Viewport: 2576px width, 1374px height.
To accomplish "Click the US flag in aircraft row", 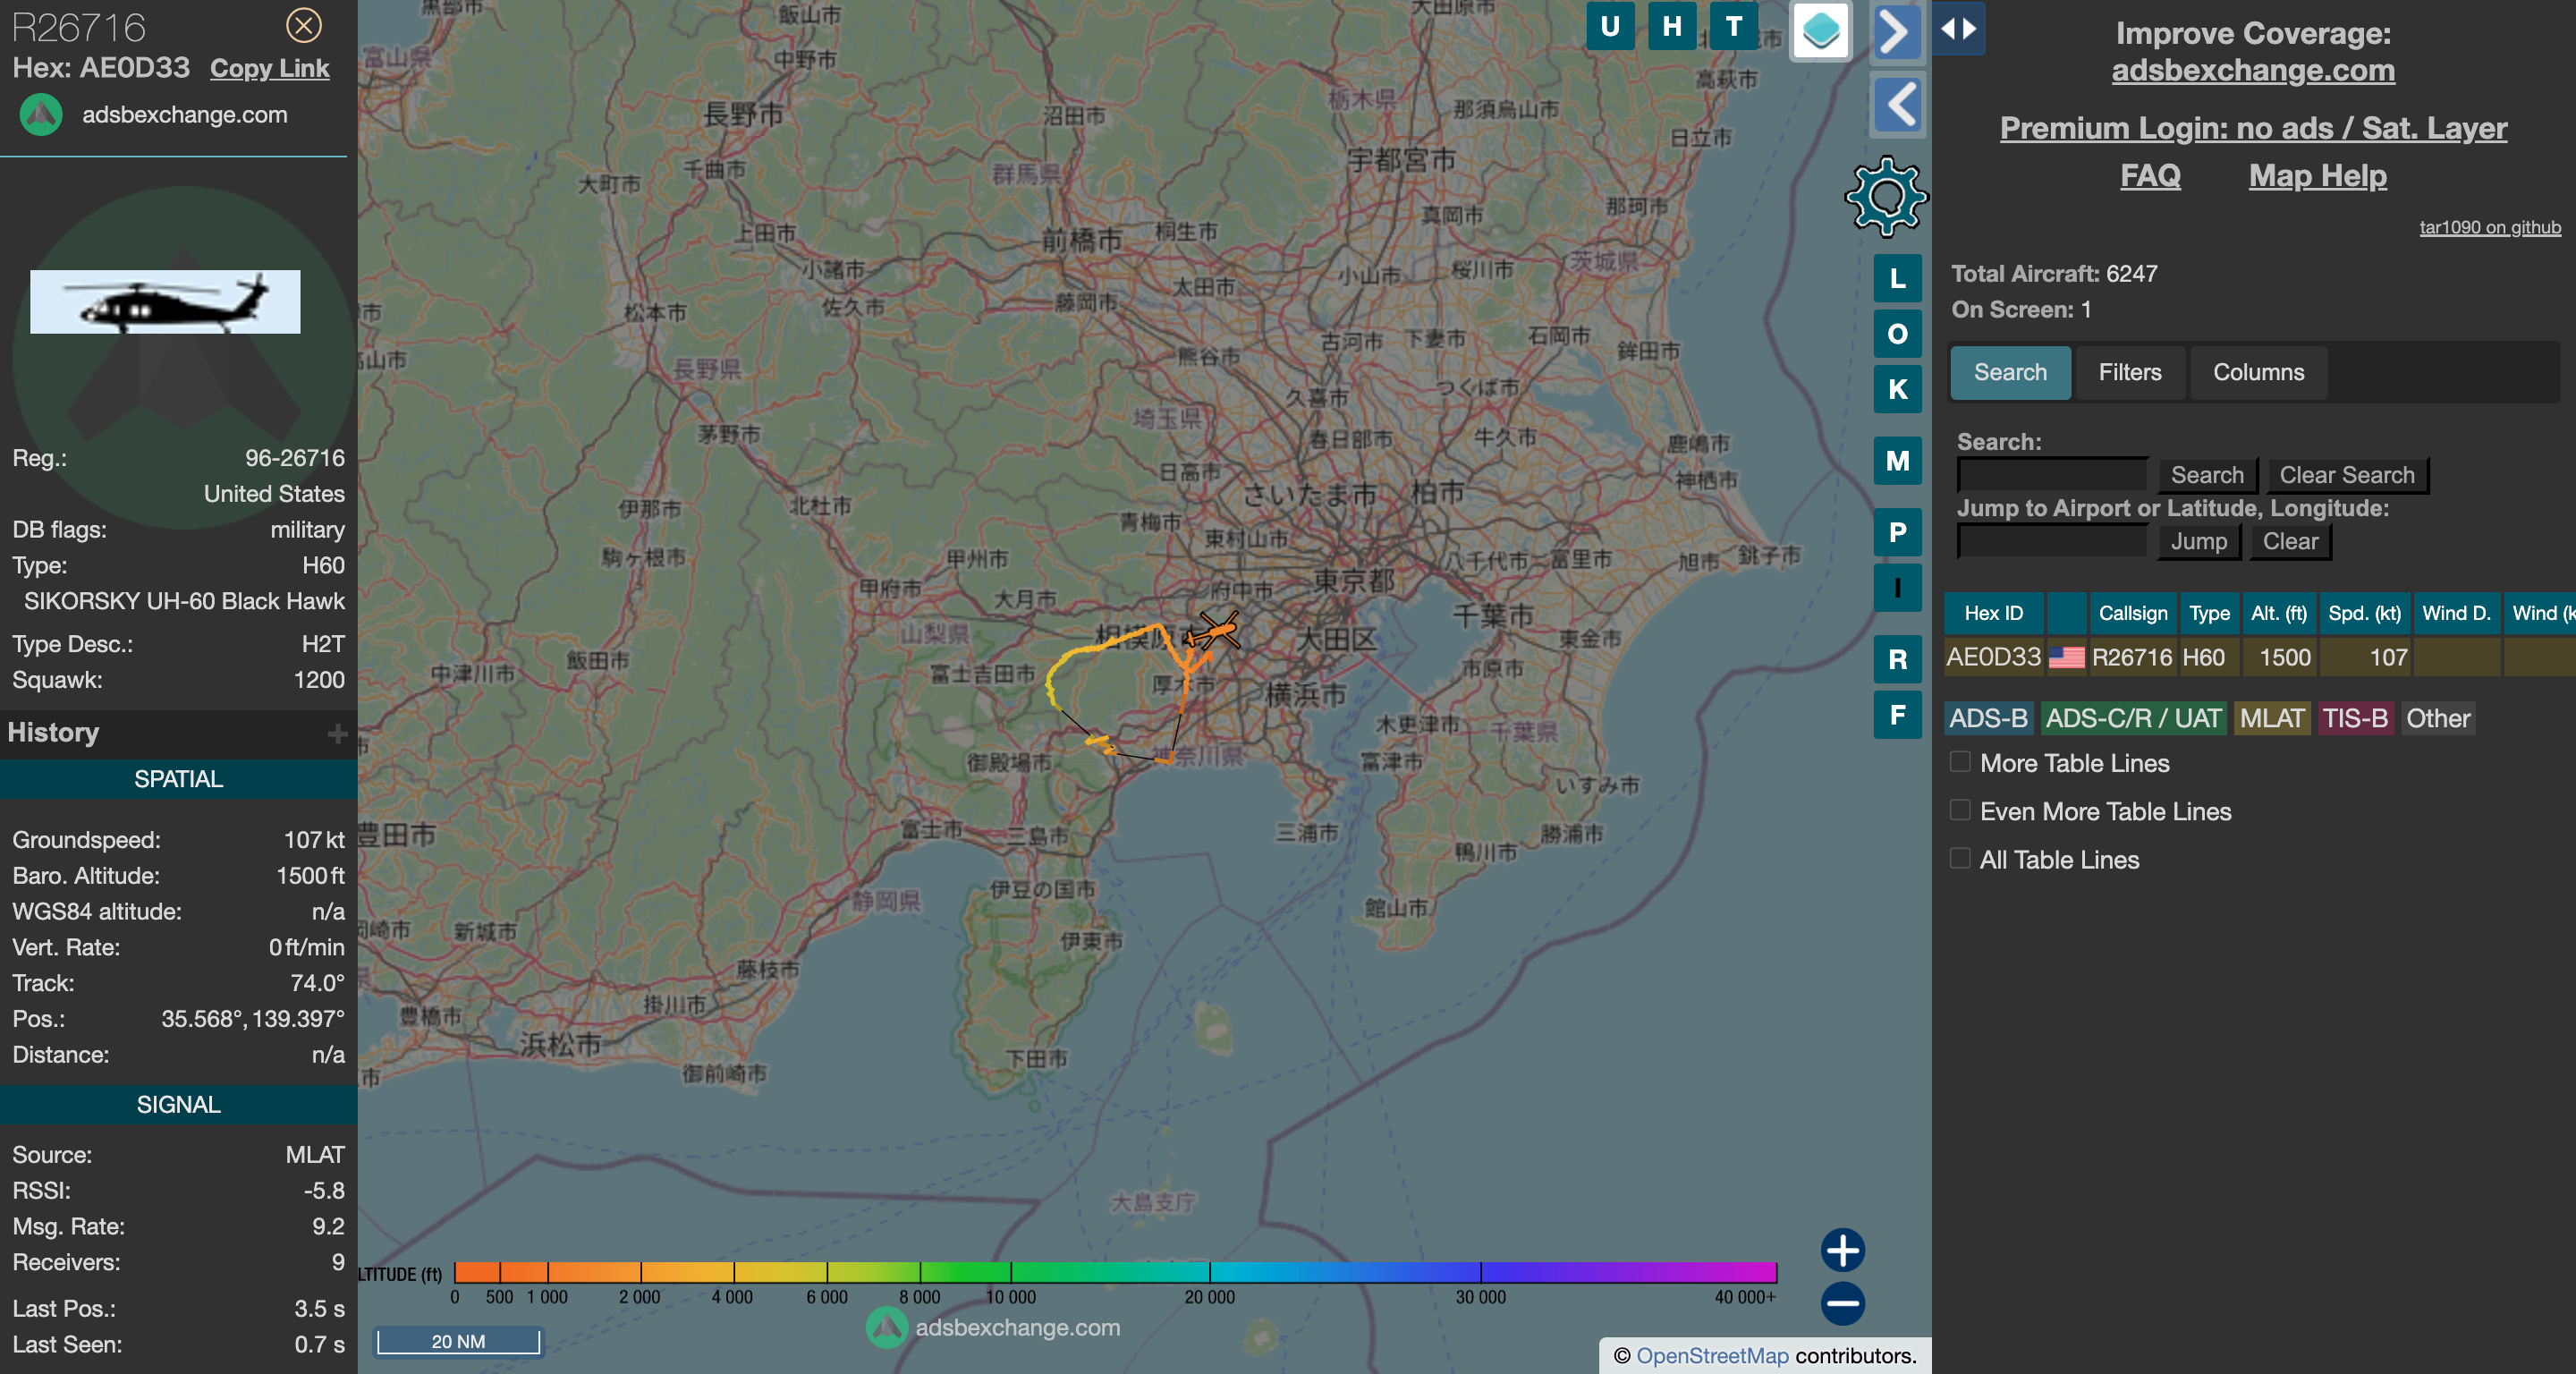I will coord(2066,657).
